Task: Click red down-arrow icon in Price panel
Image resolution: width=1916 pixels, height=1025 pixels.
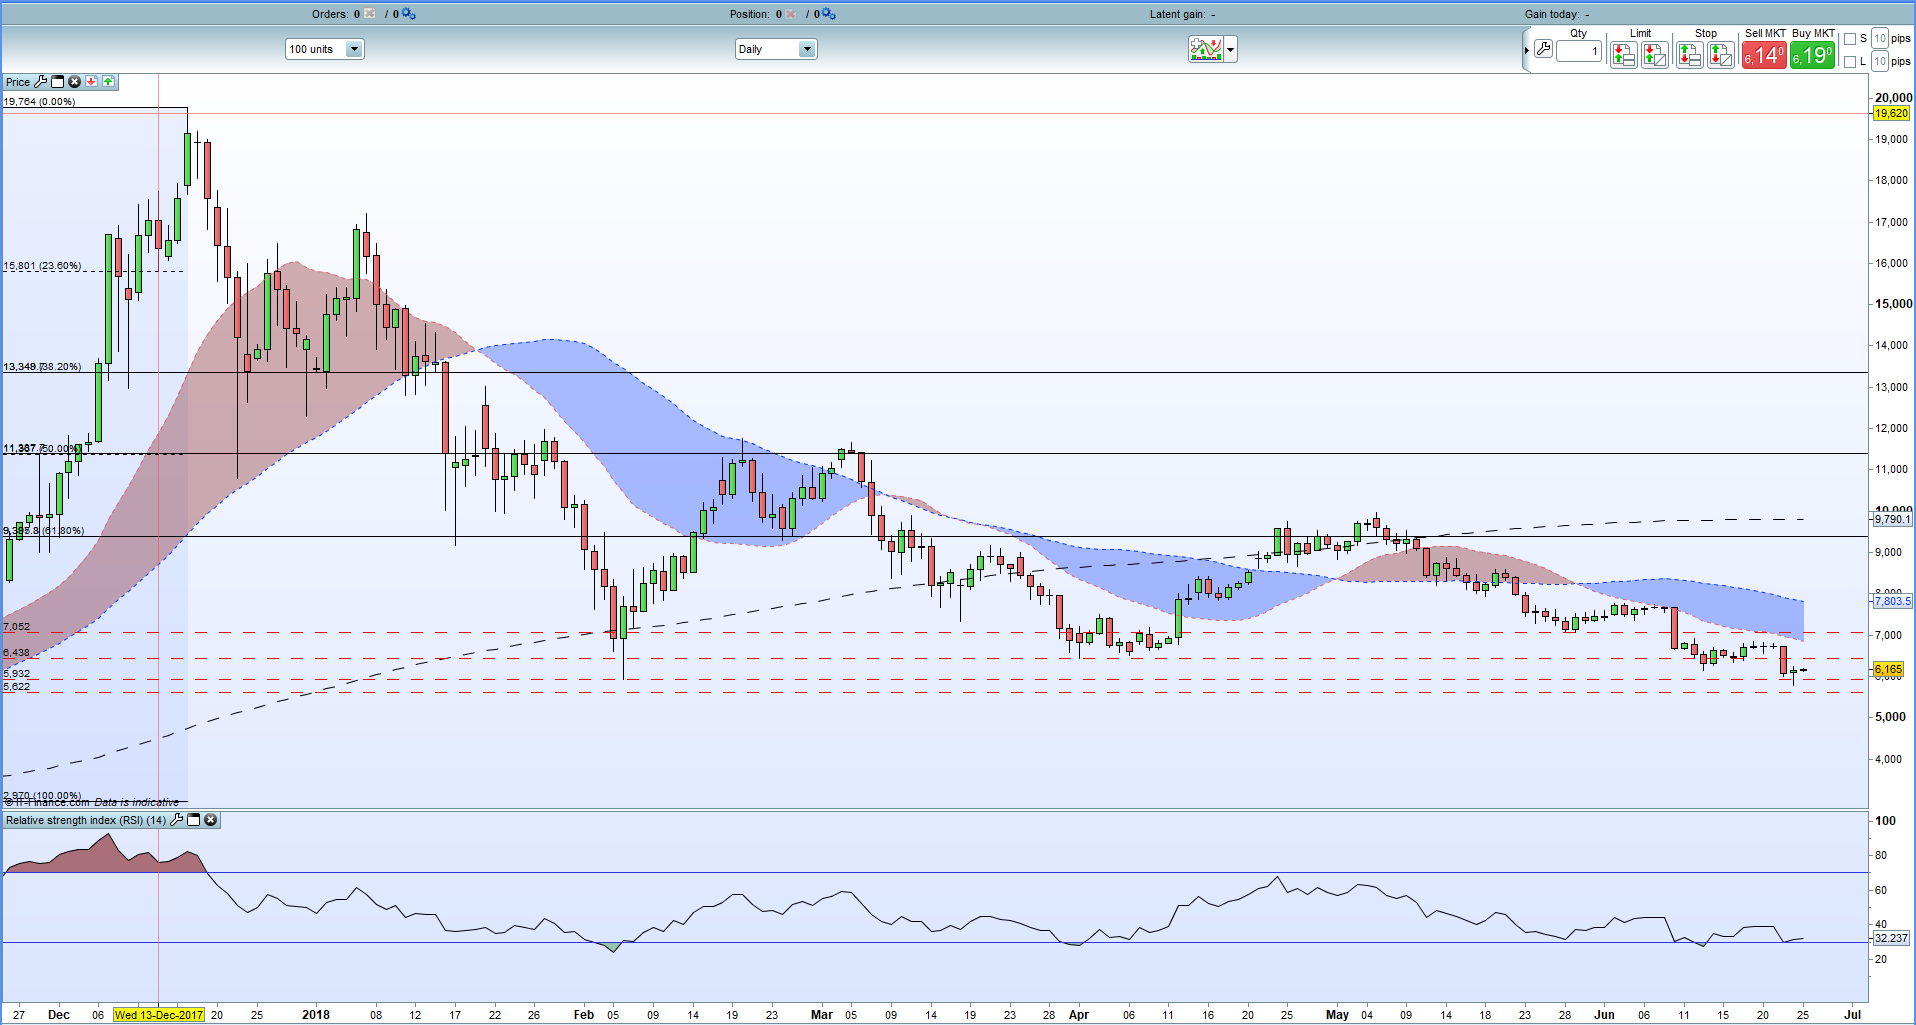Action: 91,82
